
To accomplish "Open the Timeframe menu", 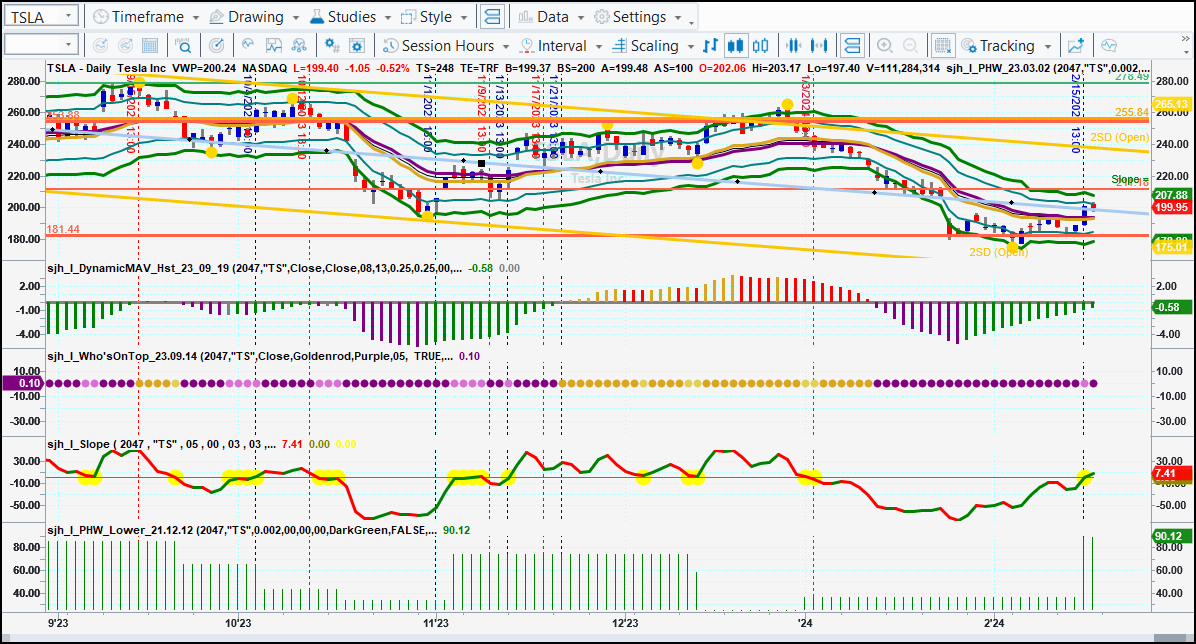I will [x=146, y=16].
